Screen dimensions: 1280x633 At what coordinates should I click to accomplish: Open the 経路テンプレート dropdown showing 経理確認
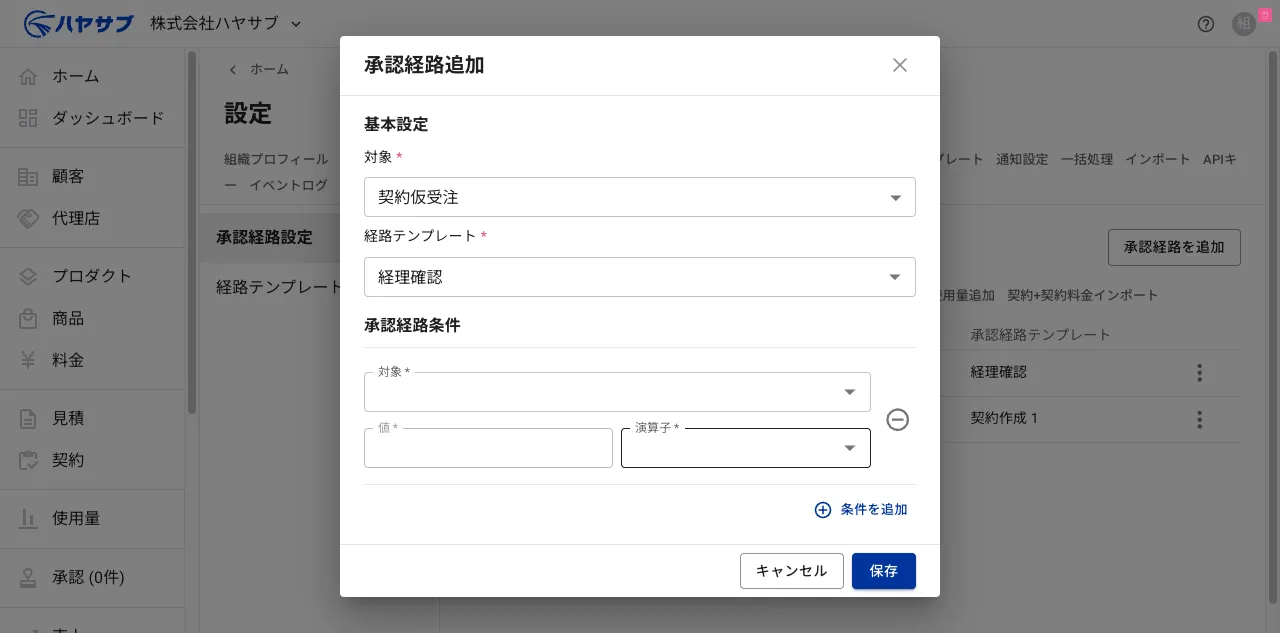tap(640, 277)
